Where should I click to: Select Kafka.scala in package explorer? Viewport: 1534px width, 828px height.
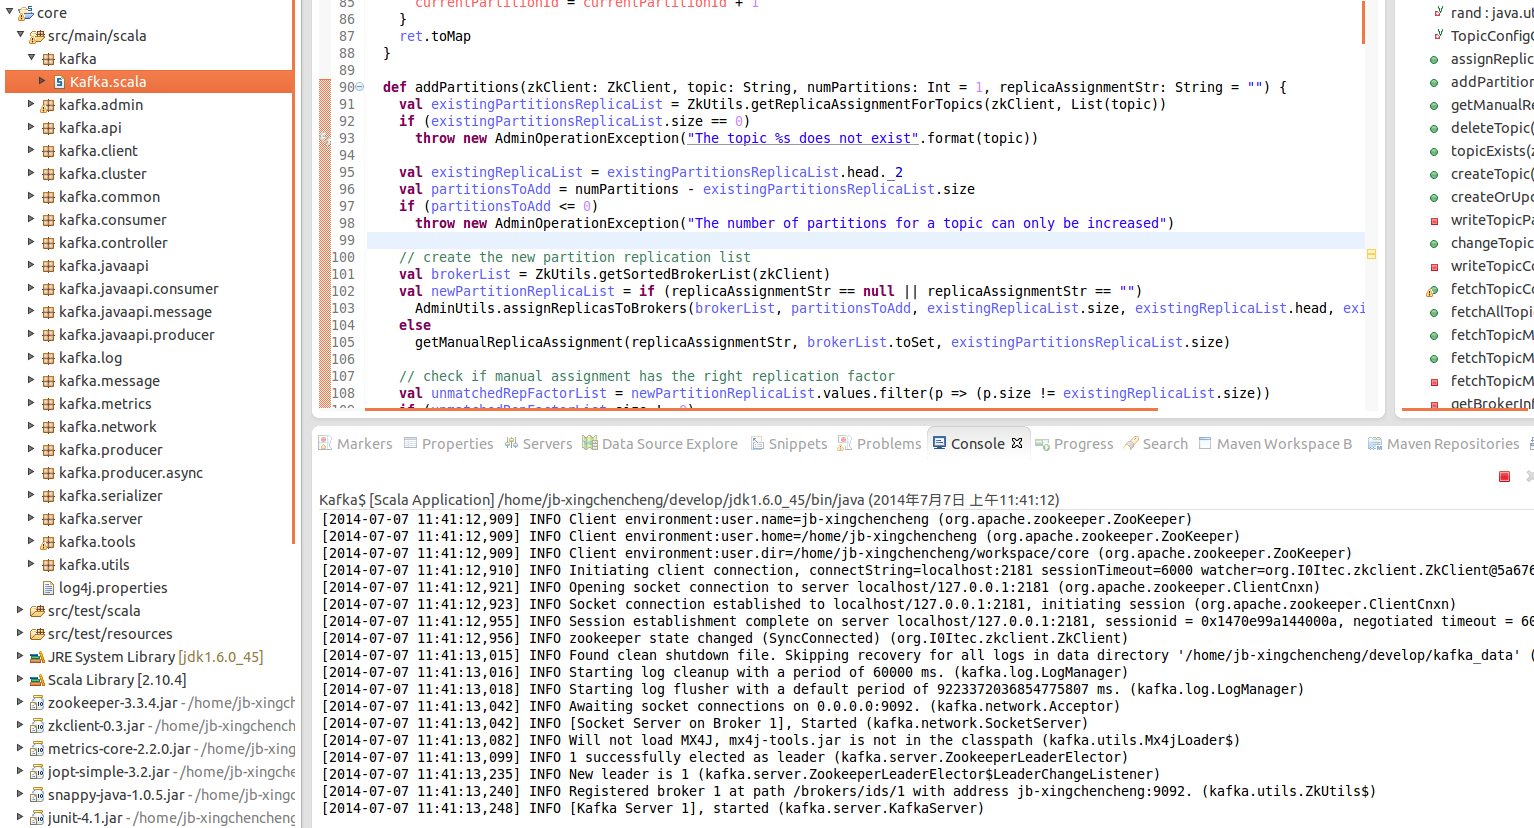point(108,81)
